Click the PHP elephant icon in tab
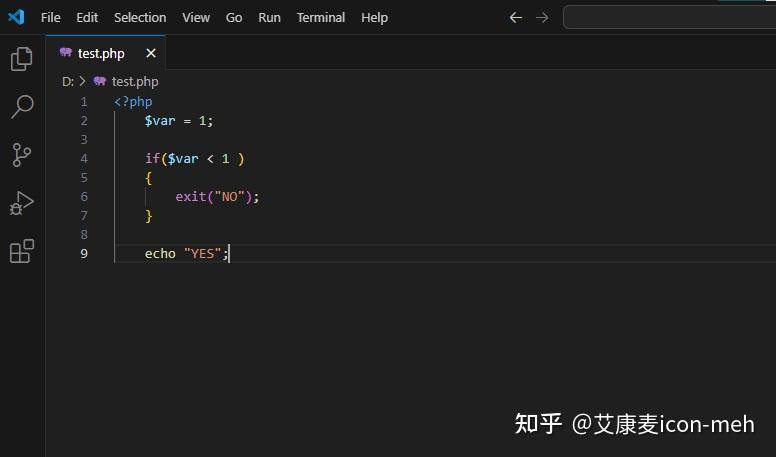This screenshot has height=457, width=776. click(x=66, y=52)
